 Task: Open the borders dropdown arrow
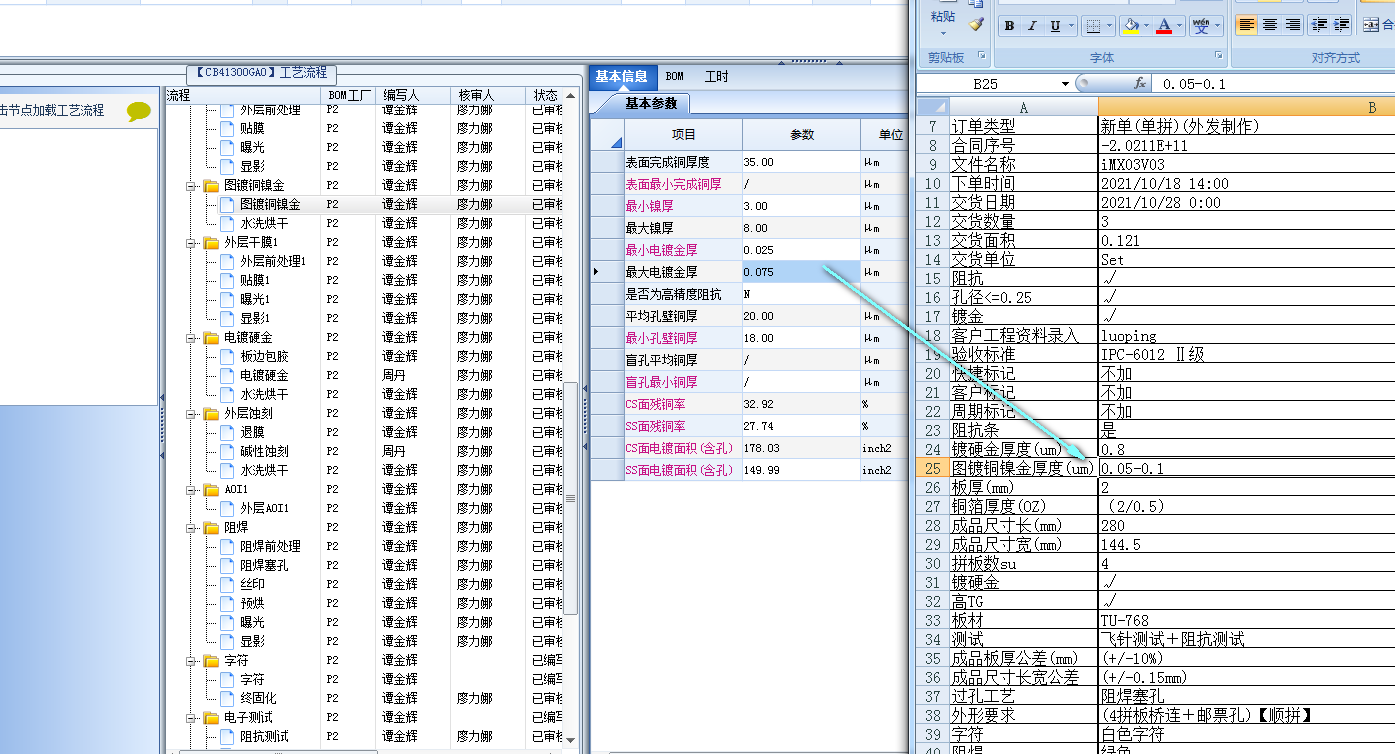click(x=1110, y=26)
